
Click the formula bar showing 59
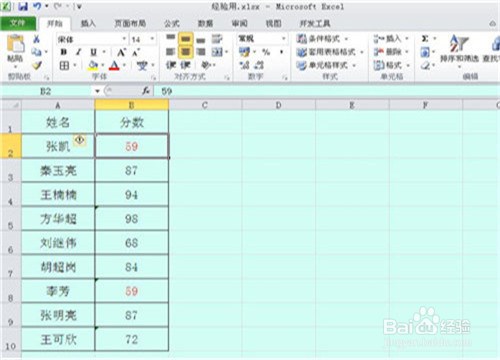pyautogui.click(x=328, y=91)
